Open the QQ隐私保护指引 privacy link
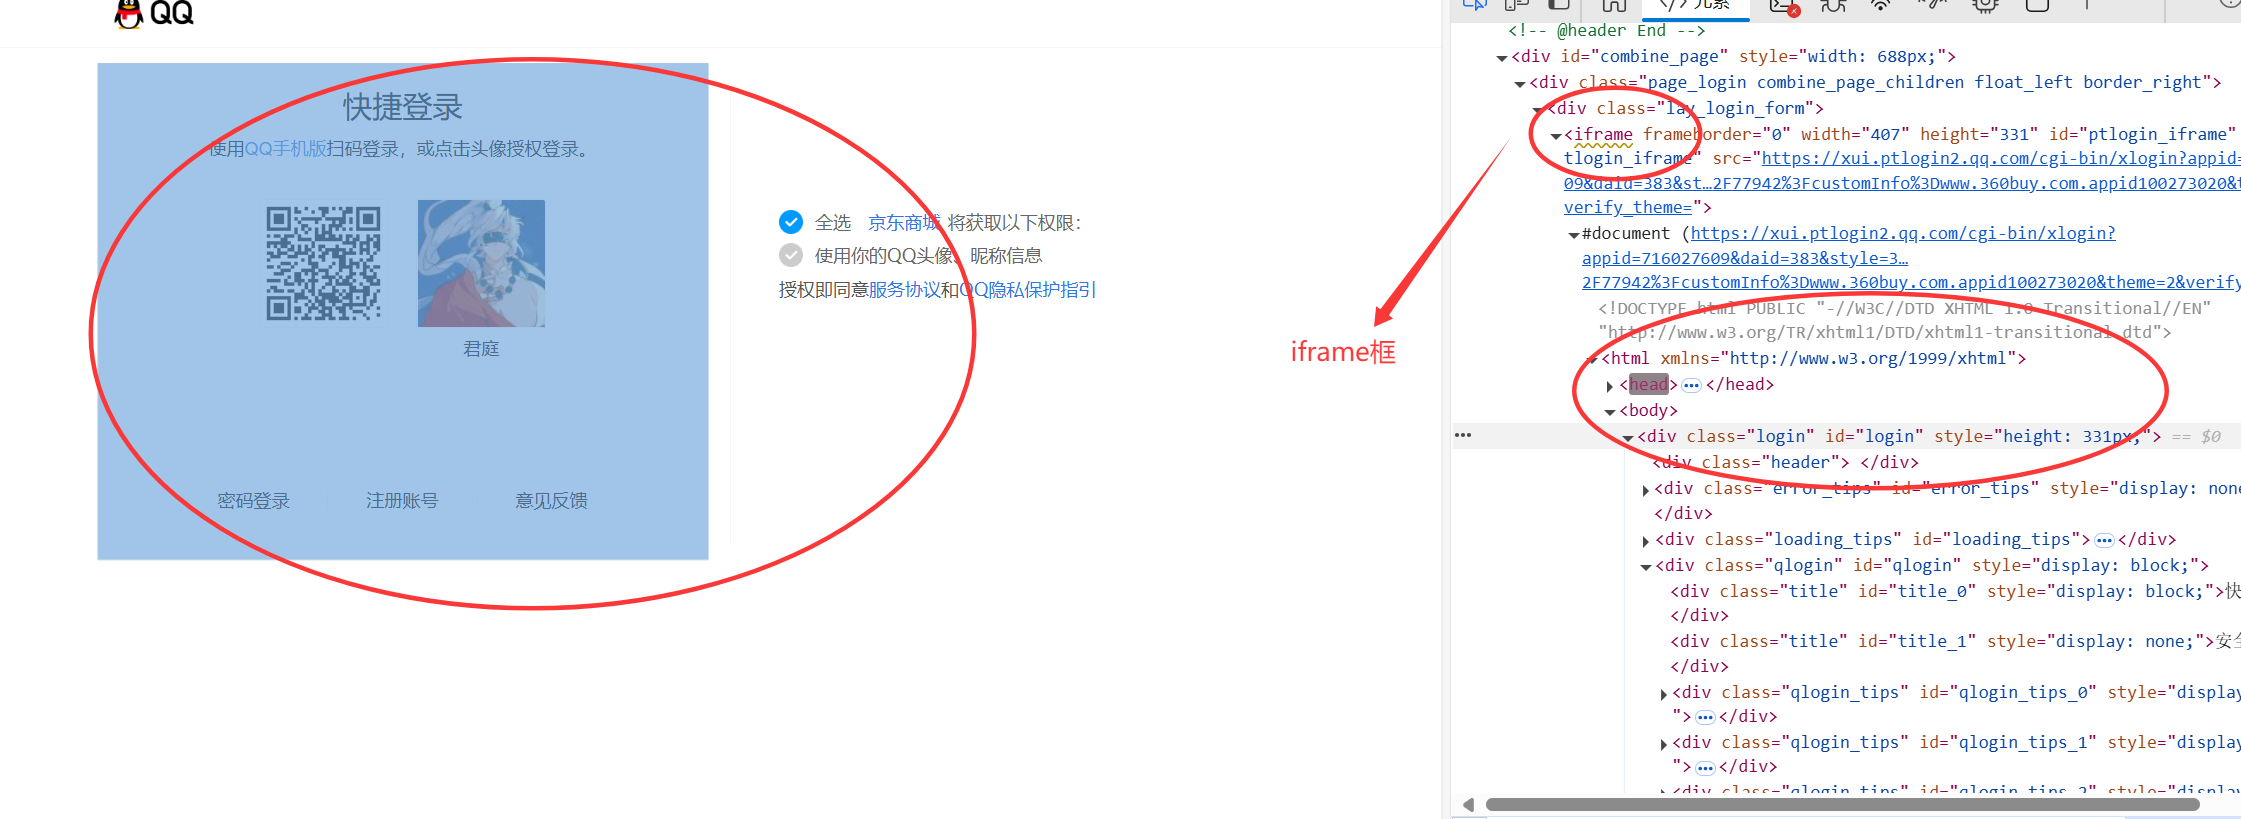Screen dimensions: 2241x819 pyautogui.click(x=1028, y=290)
